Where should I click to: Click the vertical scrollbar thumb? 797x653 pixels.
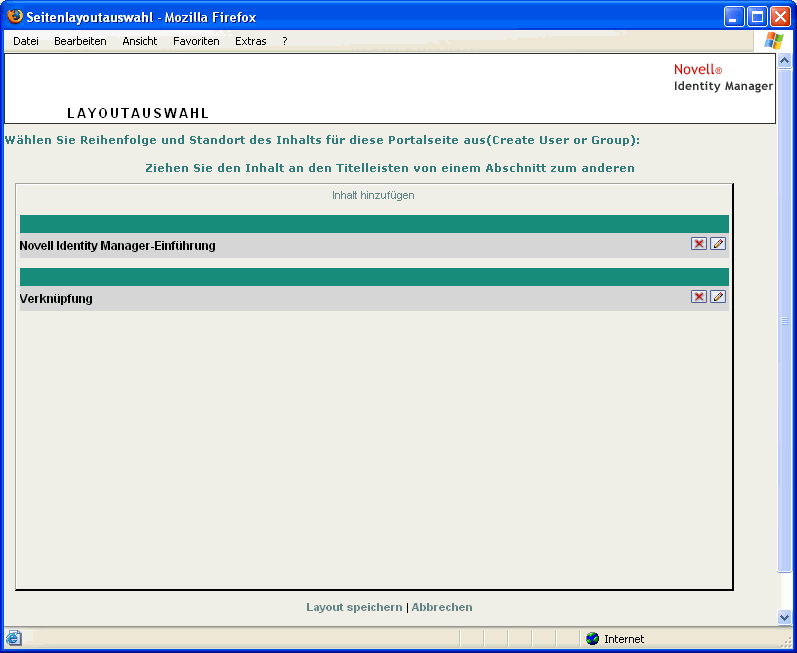784,320
